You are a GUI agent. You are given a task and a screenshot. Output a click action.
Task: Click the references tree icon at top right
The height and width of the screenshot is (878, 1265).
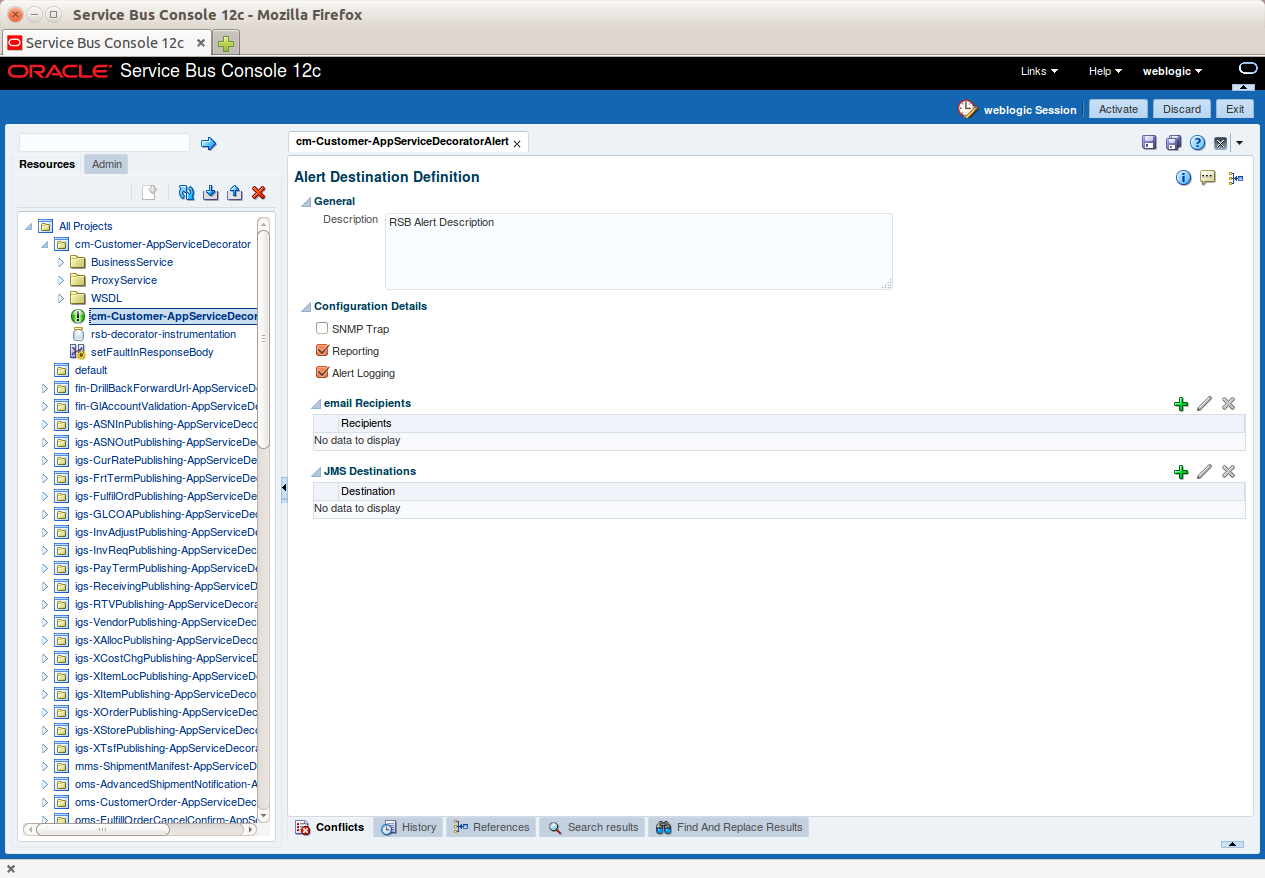click(x=1236, y=178)
